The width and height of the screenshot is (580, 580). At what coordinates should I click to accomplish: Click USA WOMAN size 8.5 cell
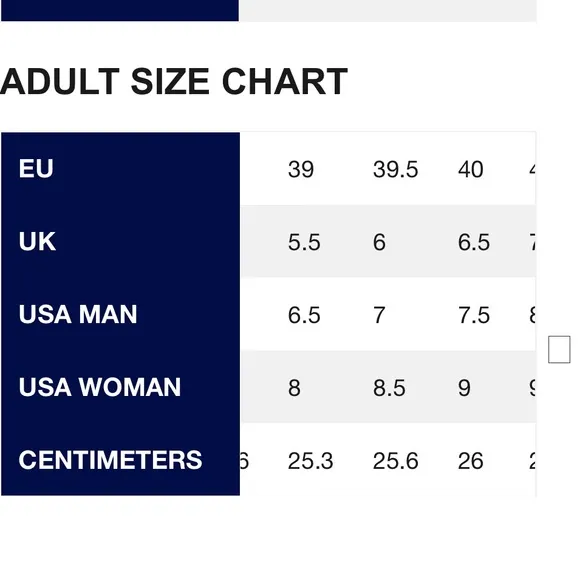[389, 388]
